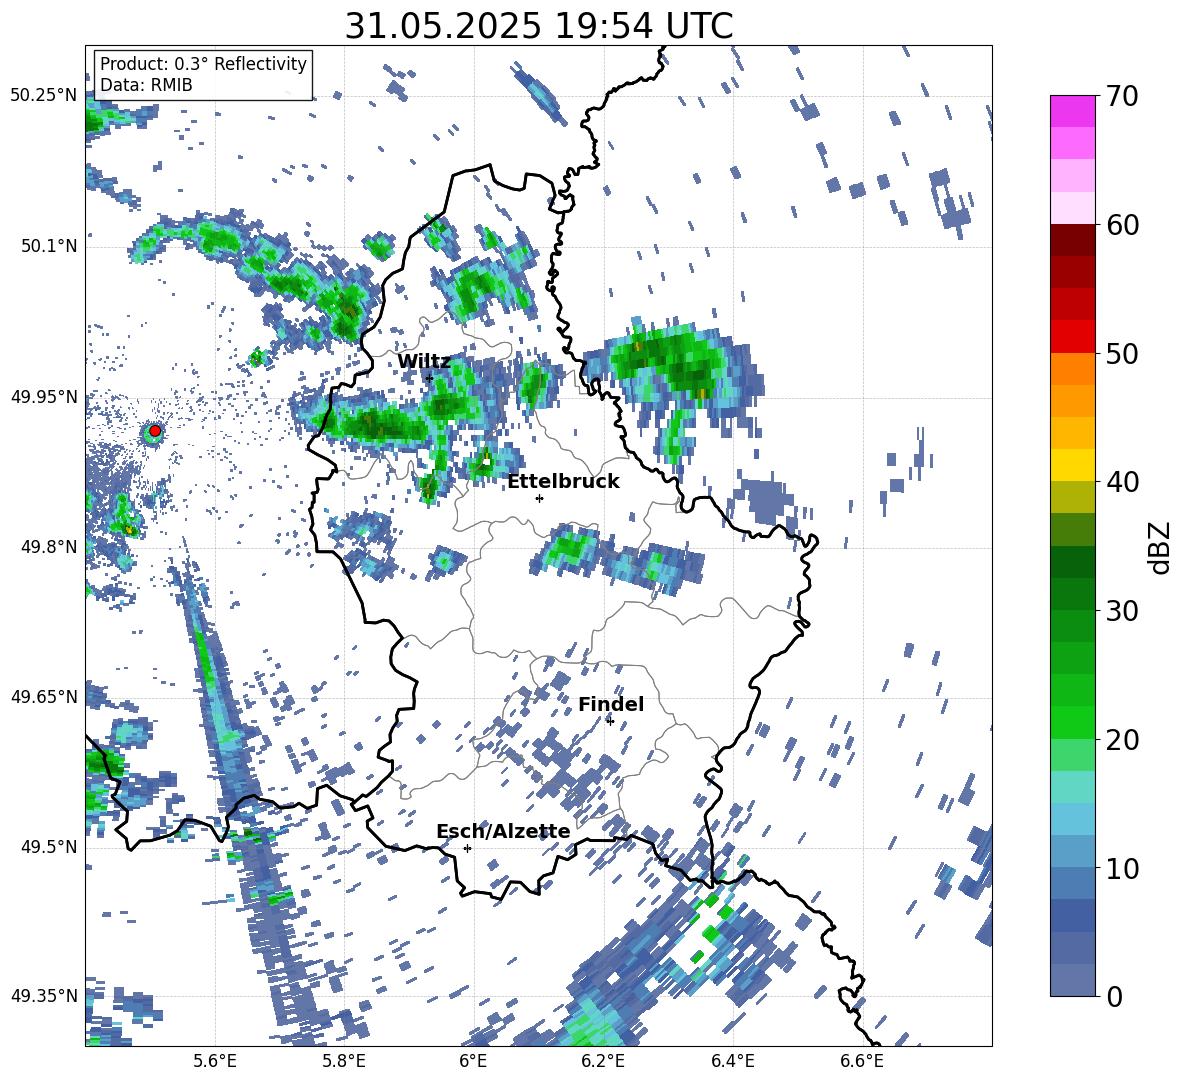Click the plot title 31.05.2025 19:54 UTC
Viewport: 1184px width, 1081px height.
pos(539,27)
